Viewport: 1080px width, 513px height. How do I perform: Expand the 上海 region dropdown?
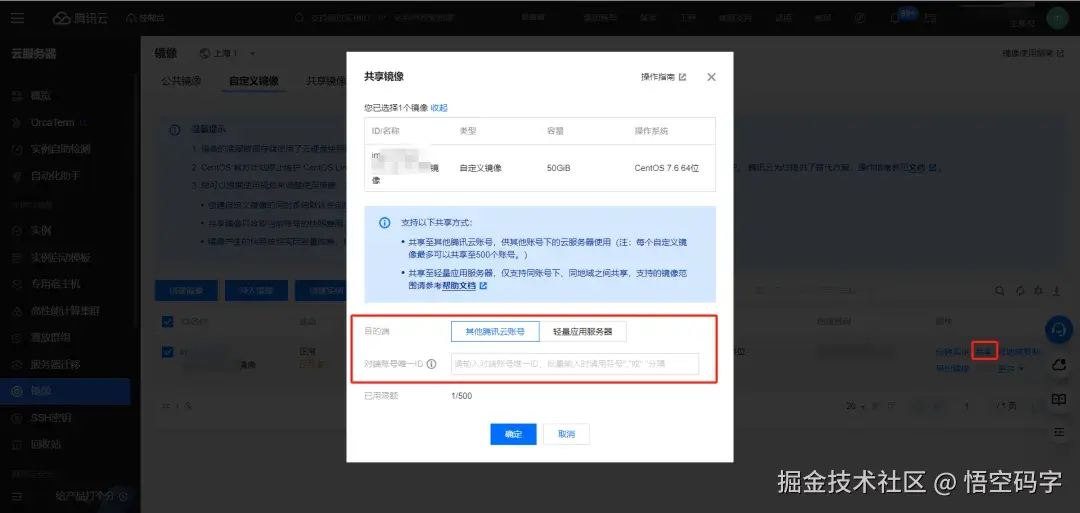227,53
